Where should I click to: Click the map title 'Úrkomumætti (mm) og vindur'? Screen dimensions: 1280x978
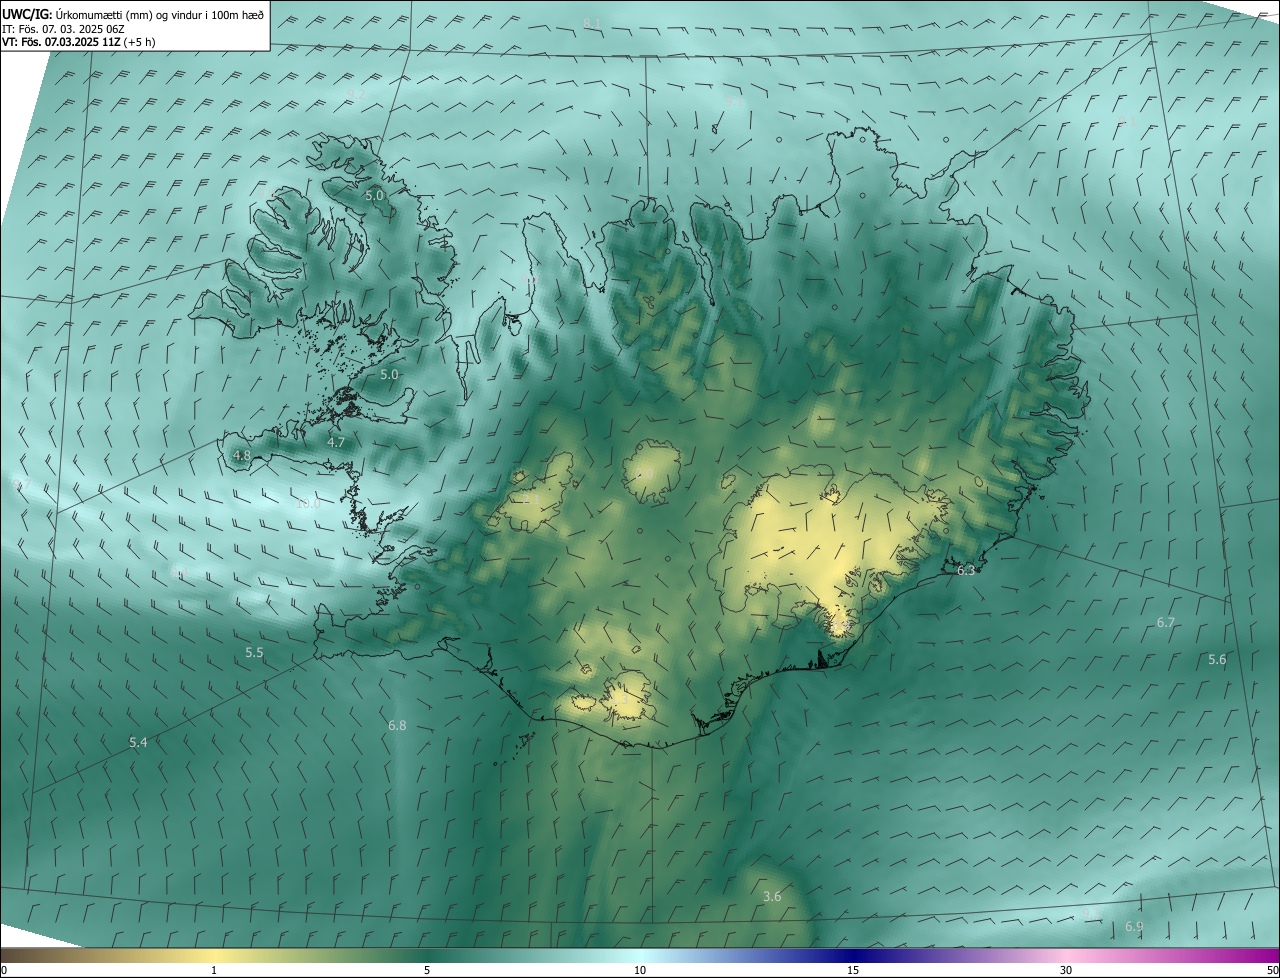pos(121,14)
